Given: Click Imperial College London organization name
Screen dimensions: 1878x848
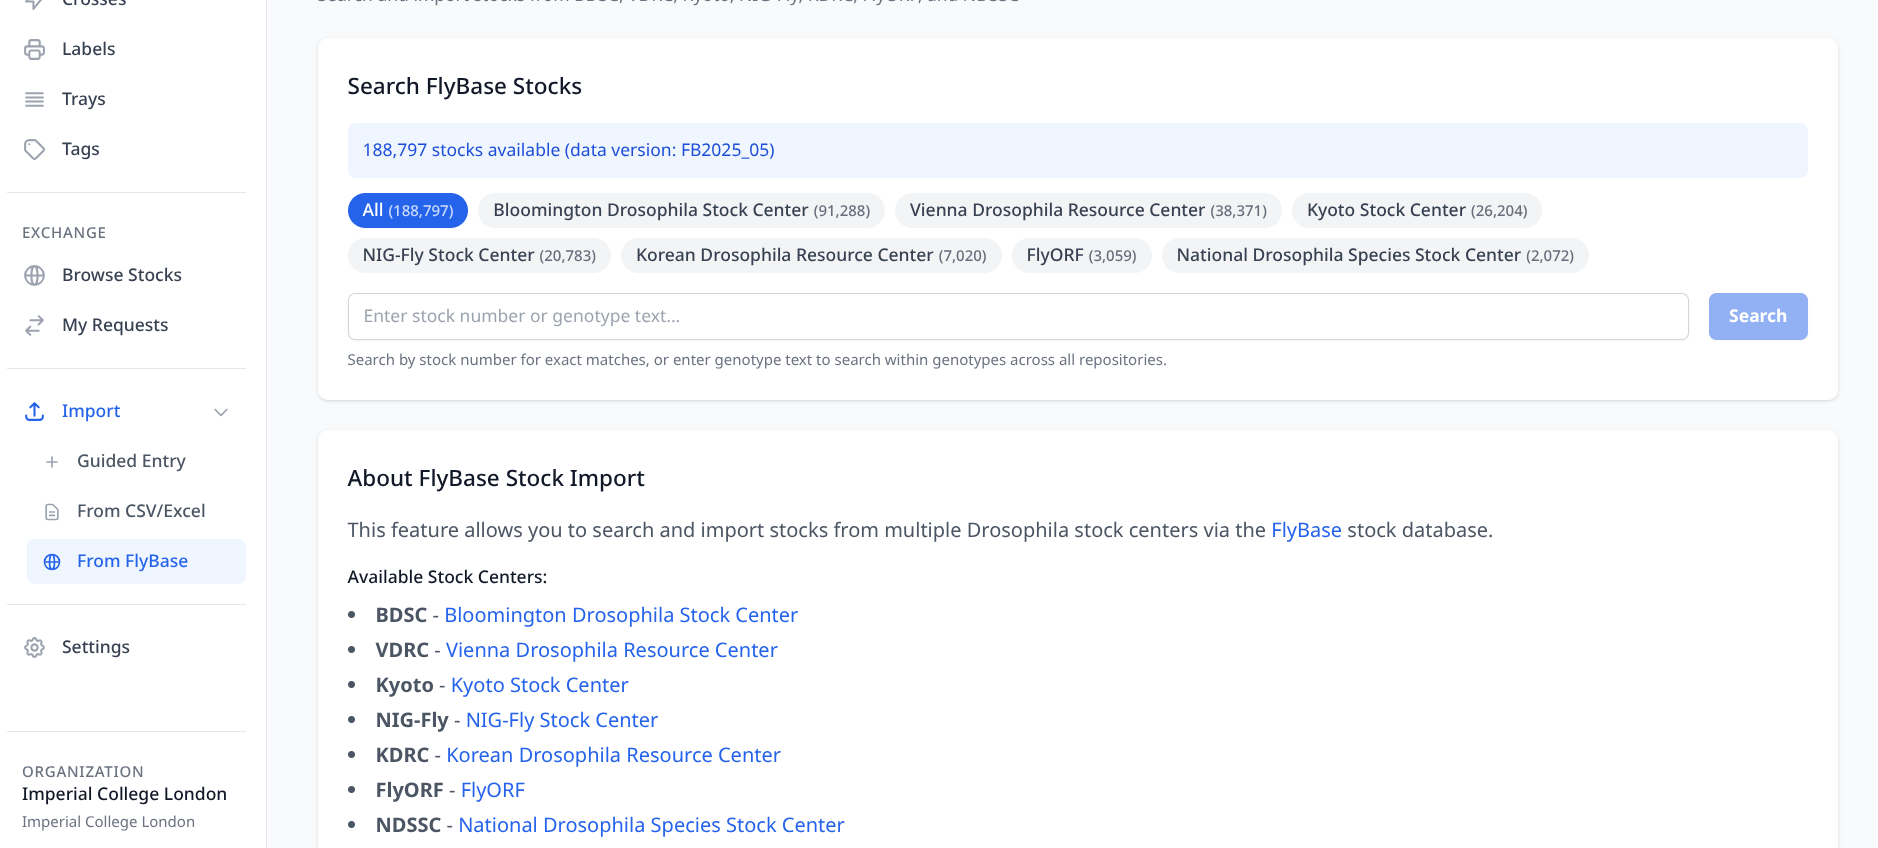Looking at the screenshot, I should tap(124, 794).
